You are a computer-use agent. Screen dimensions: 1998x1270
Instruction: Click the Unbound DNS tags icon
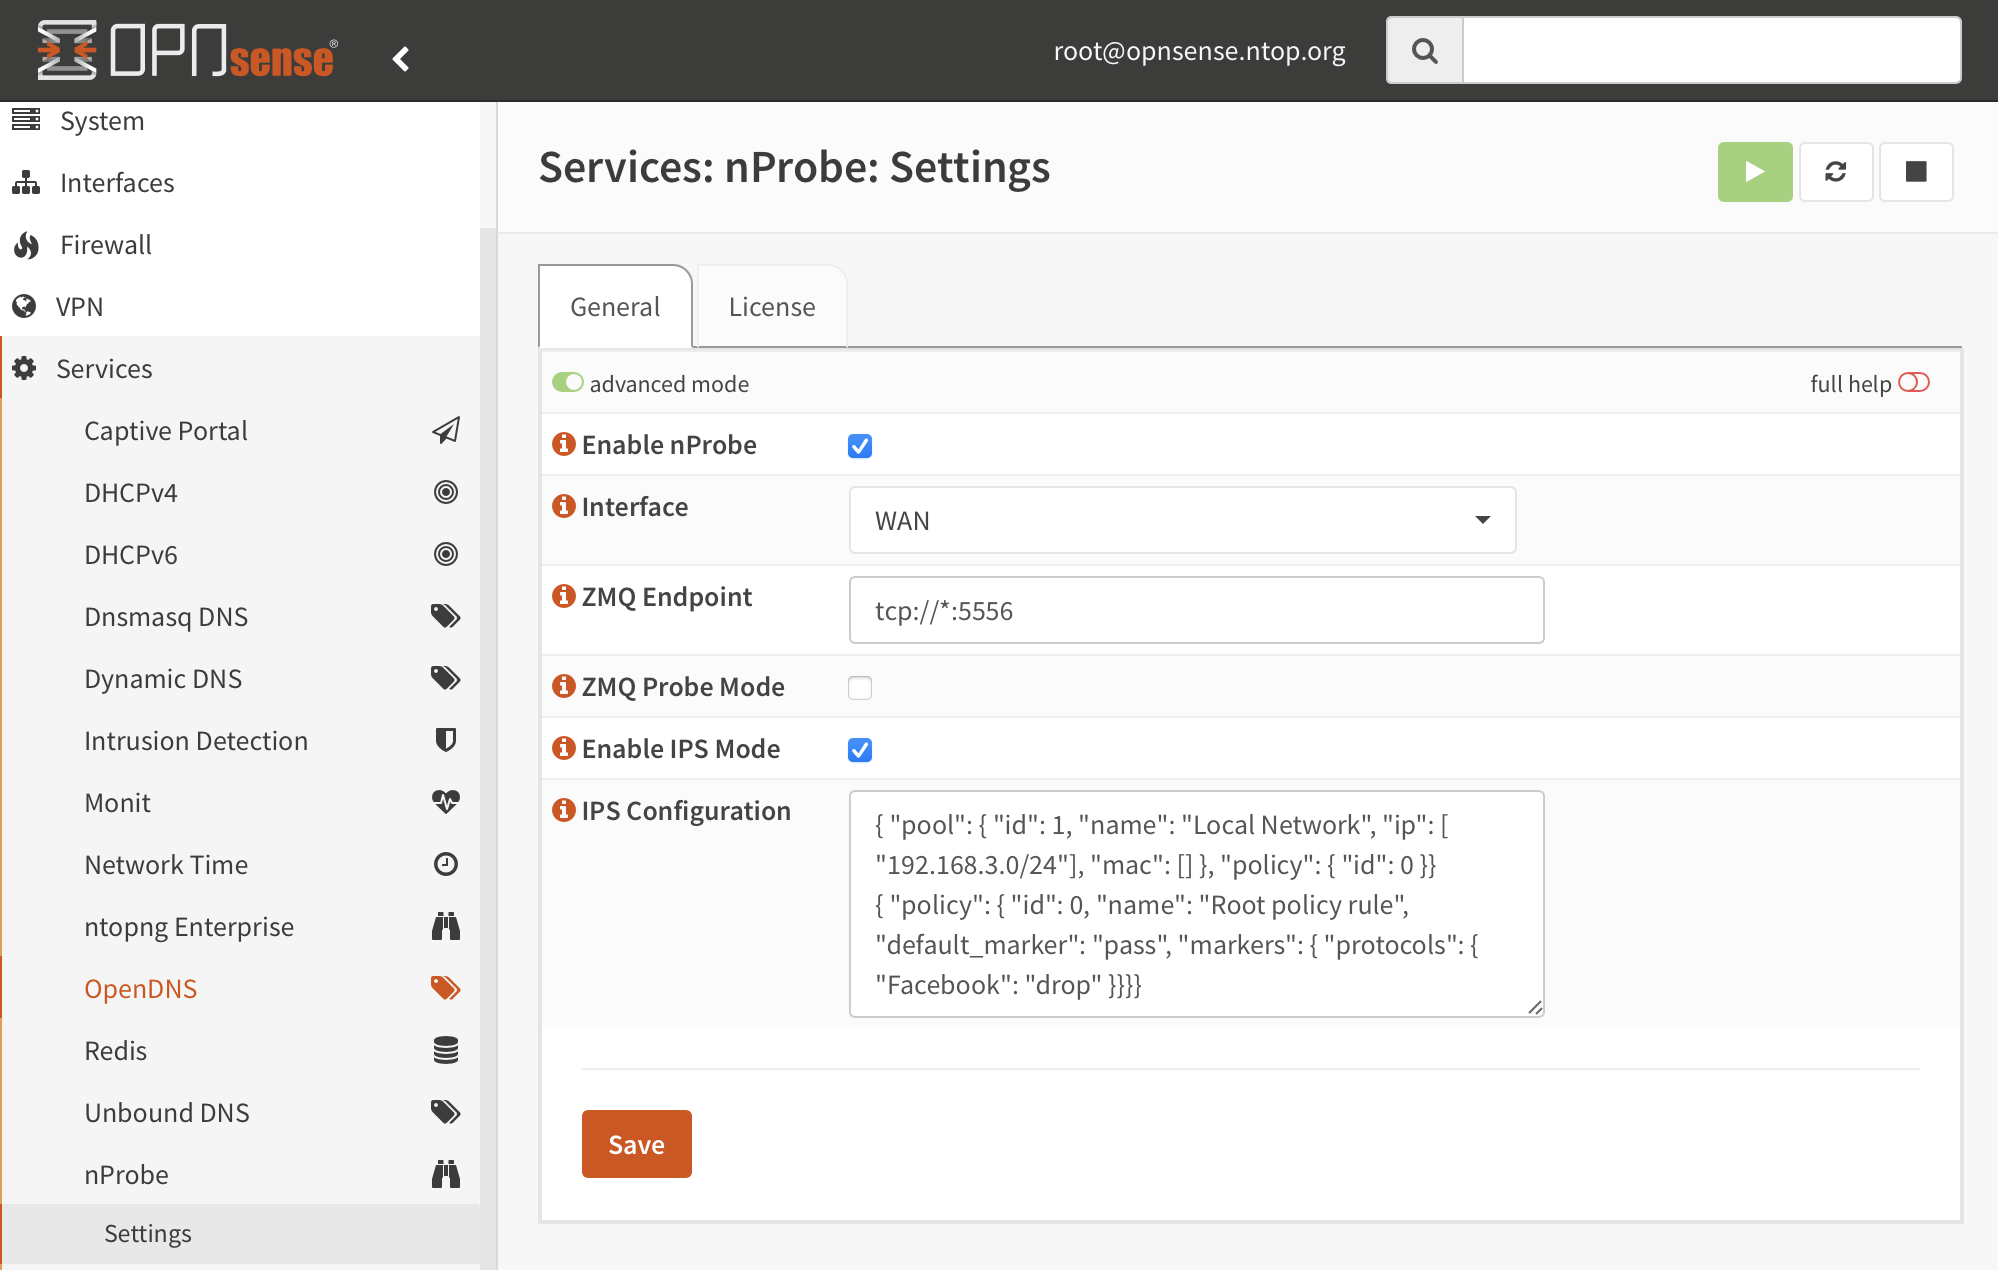click(446, 1112)
